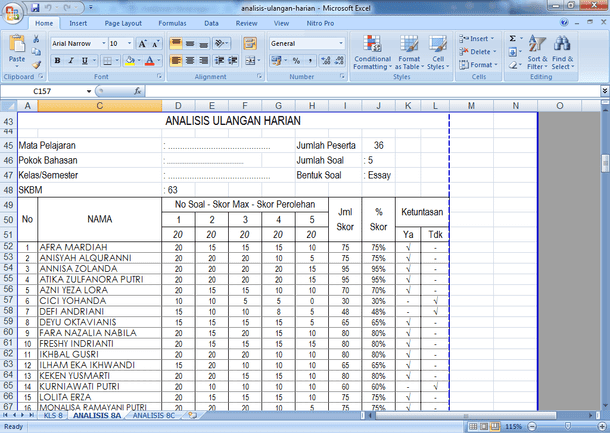Switch to the Formulas tab
This screenshot has width=610, height=433.
[172, 23]
